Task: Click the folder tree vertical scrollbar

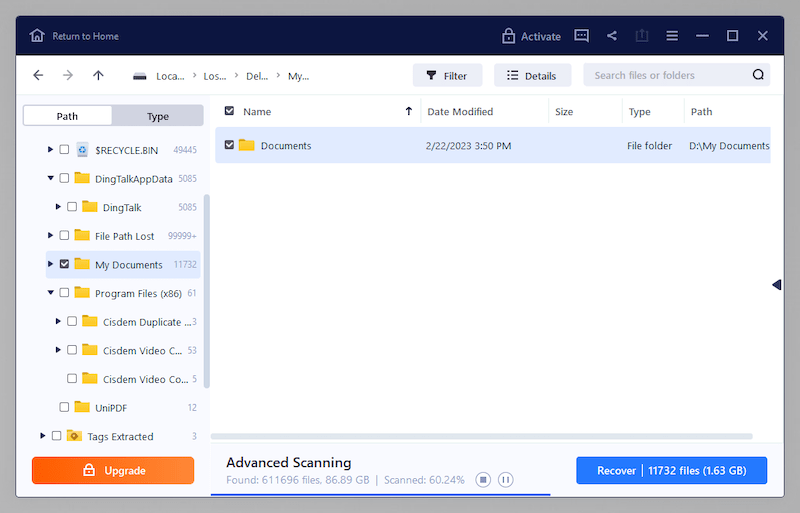Action: pyautogui.click(x=207, y=291)
